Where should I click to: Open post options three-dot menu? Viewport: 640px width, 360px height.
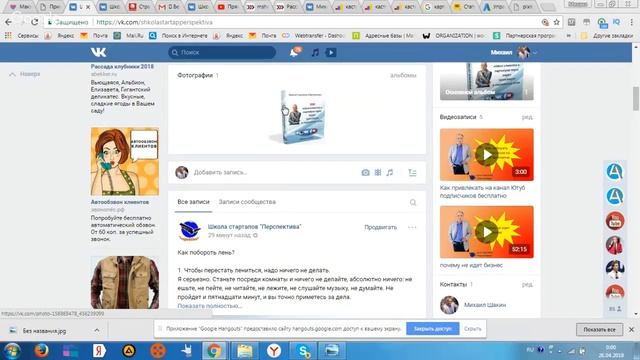(412, 227)
